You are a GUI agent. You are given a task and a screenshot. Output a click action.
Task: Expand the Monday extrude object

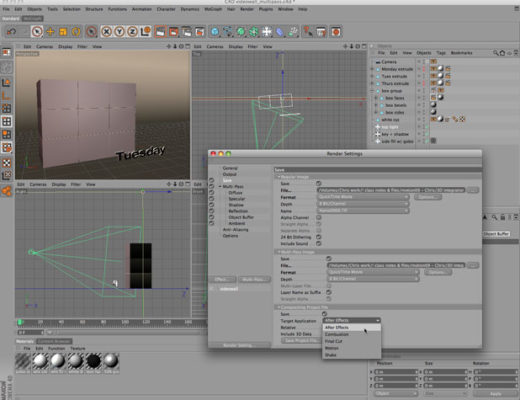coord(372,69)
